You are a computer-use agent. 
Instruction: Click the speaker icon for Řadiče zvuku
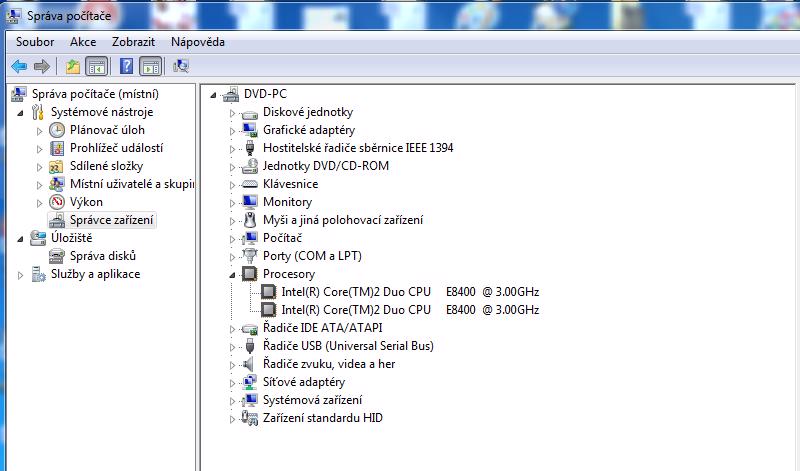tap(248, 364)
